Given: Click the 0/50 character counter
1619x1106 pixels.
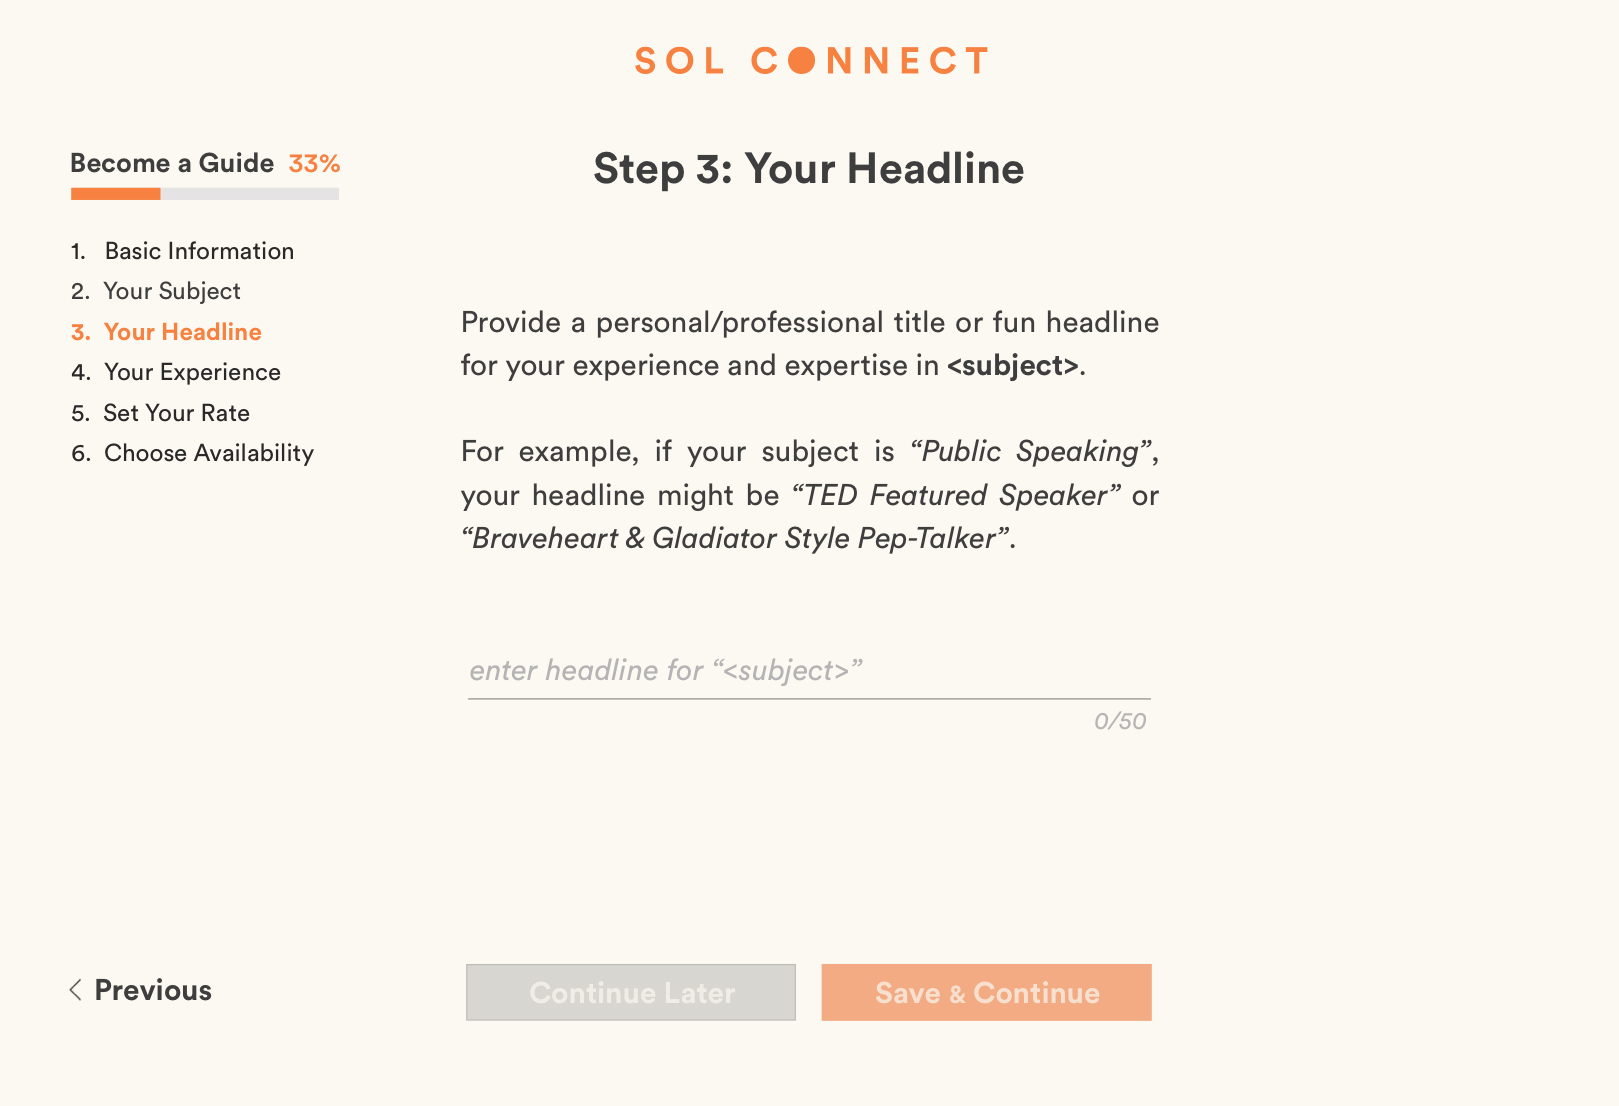Looking at the screenshot, I should click(x=1120, y=721).
